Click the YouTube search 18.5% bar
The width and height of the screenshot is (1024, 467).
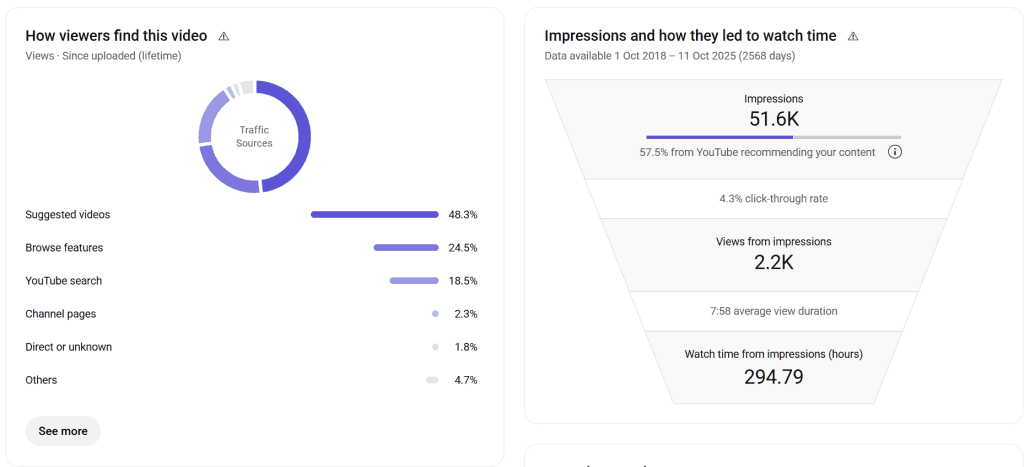pyautogui.click(x=414, y=281)
